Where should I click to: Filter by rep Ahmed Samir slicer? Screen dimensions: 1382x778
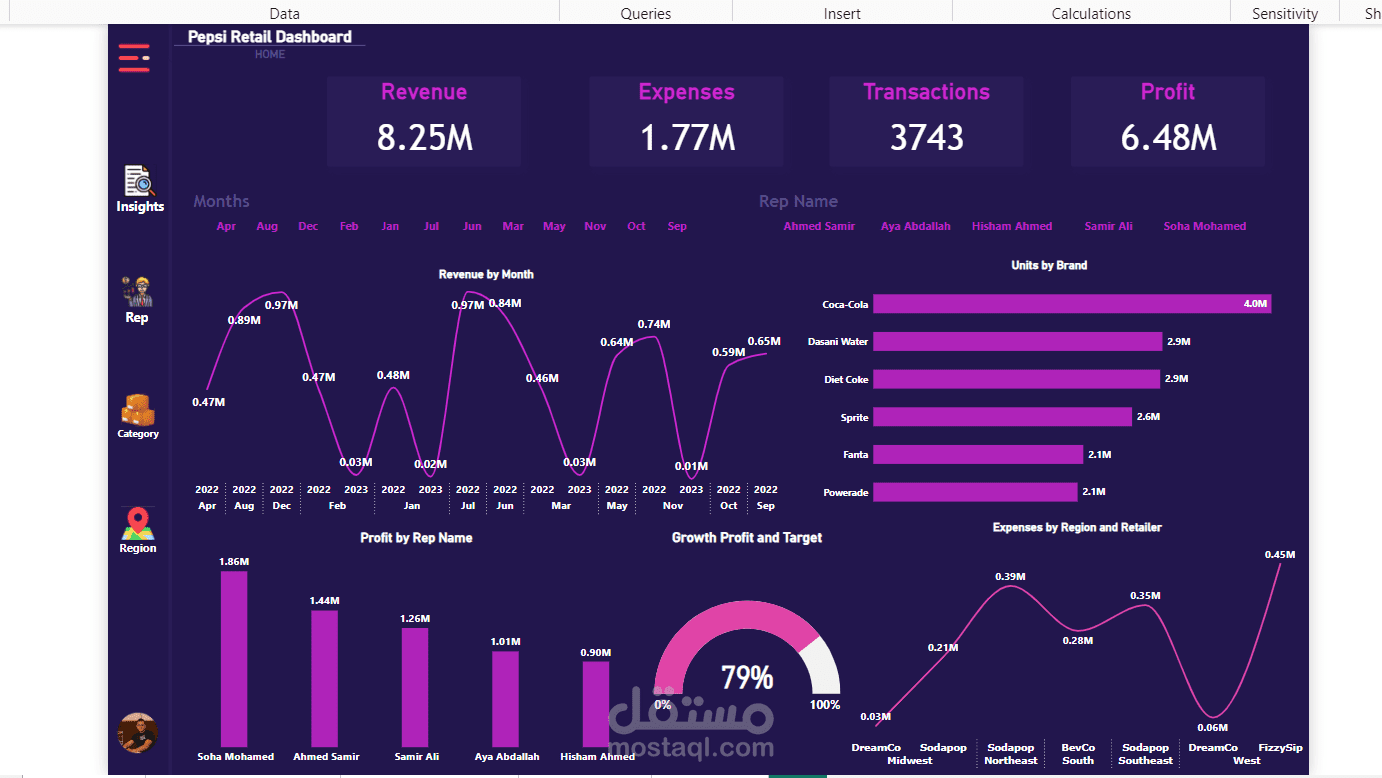click(x=819, y=226)
